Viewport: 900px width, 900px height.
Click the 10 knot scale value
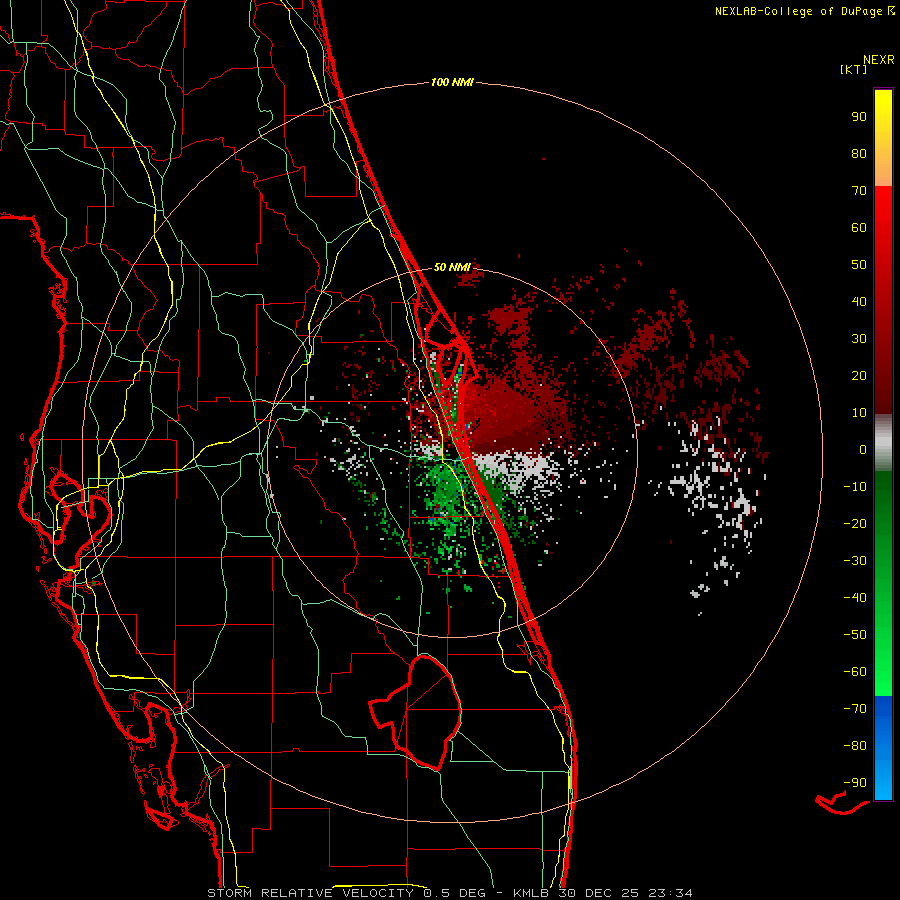tap(859, 413)
